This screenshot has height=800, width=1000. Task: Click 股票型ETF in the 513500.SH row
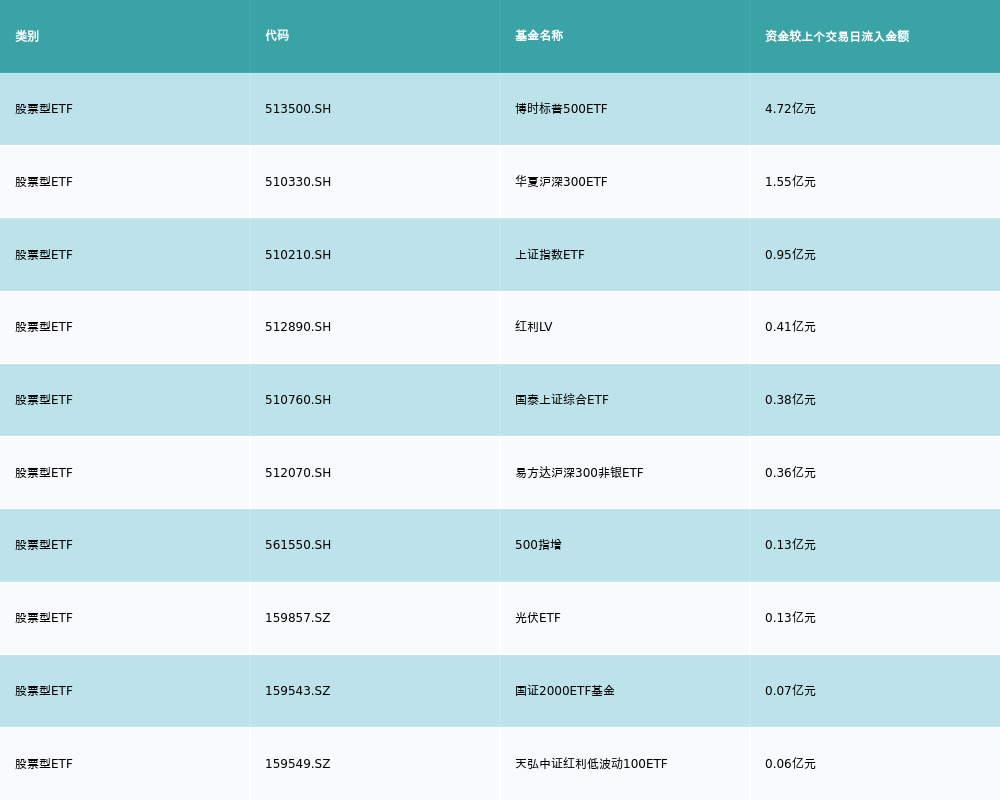click(x=44, y=109)
